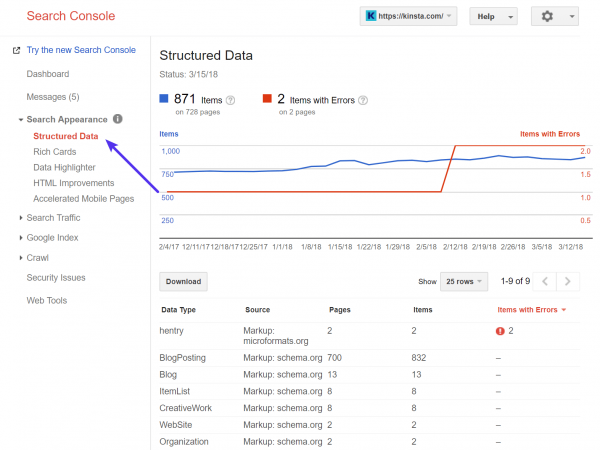The image size is (600, 450).
Task: Open Rich Cards in sidebar
Action: (x=55, y=151)
